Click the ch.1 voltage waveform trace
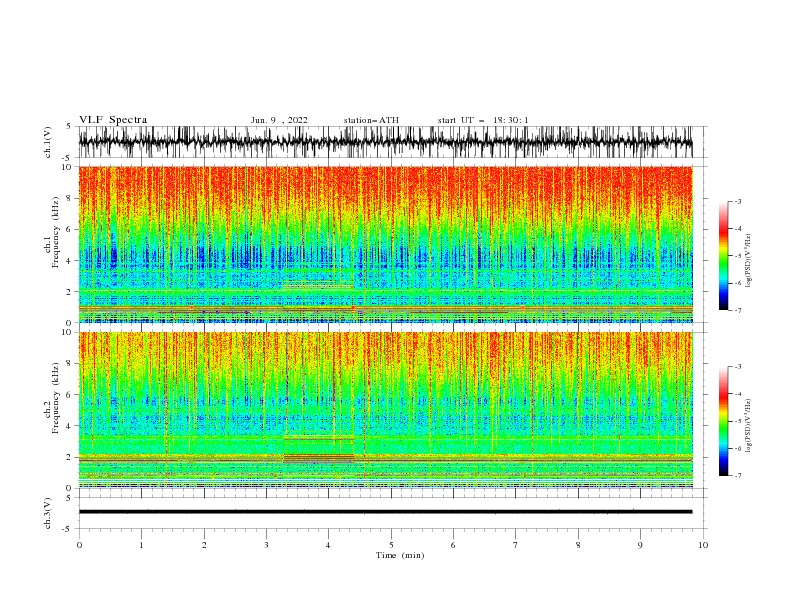Screen dimensions: 792x612 coord(385,142)
